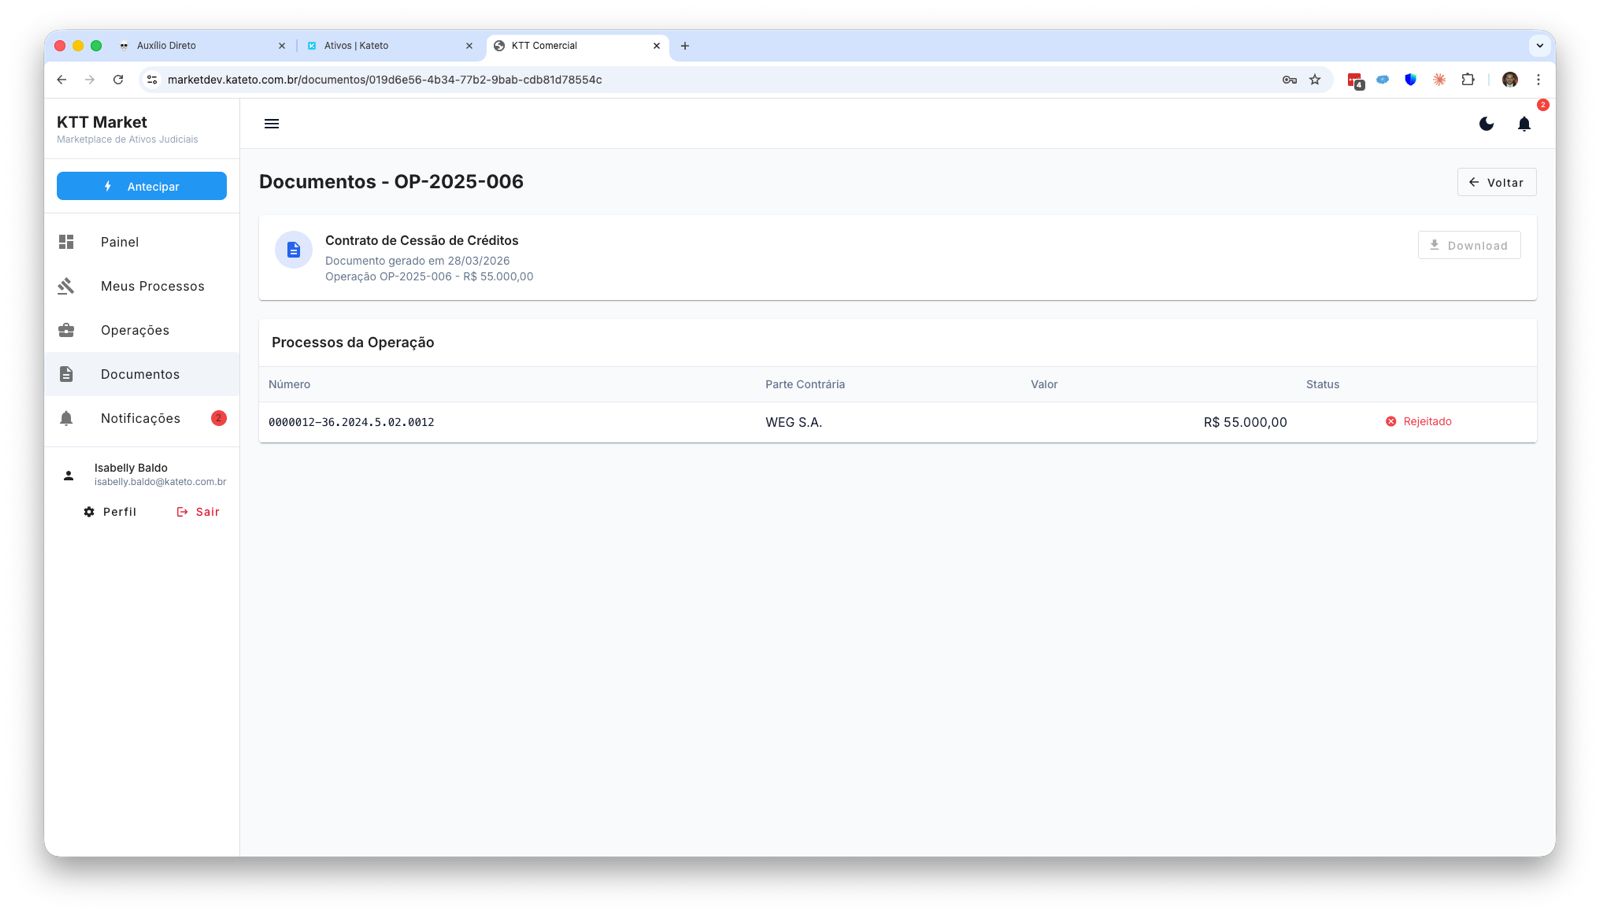The height and width of the screenshot is (915, 1600).
Task: Switch to the Auxílio Direto tab
Action: click(x=166, y=46)
